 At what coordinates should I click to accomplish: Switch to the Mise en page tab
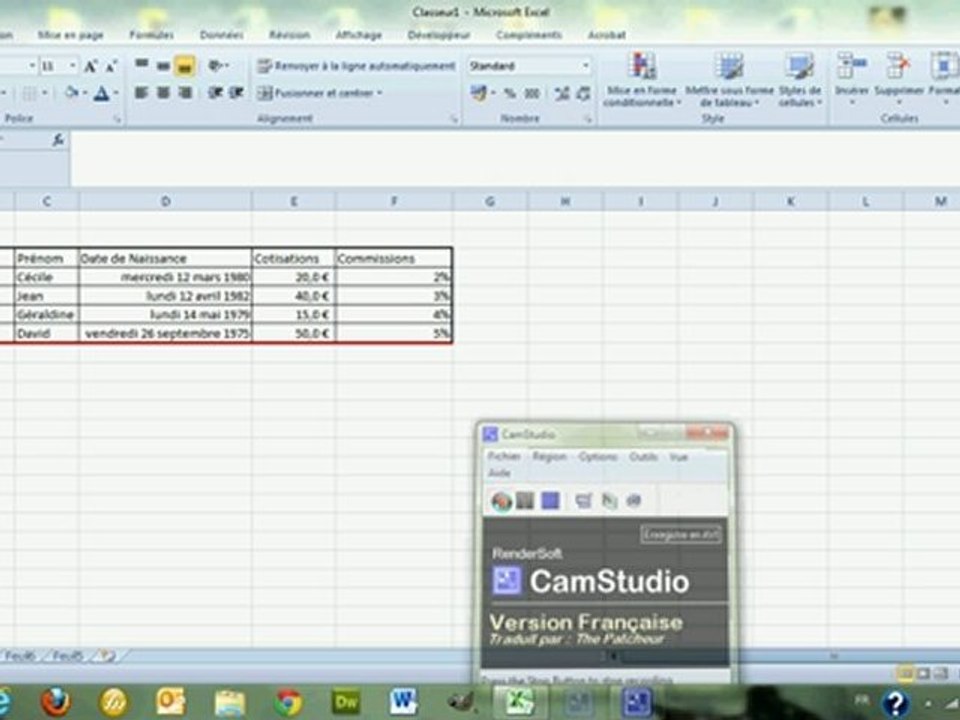click(70, 35)
